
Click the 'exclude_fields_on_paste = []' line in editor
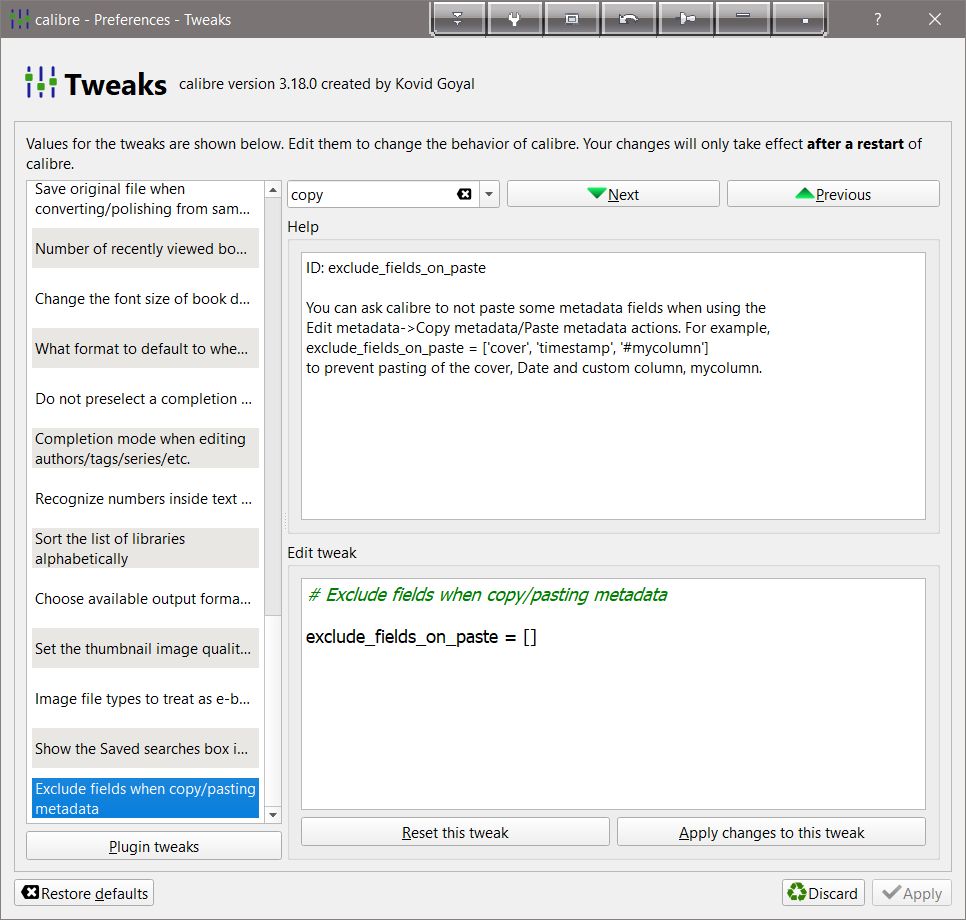click(x=421, y=637)
